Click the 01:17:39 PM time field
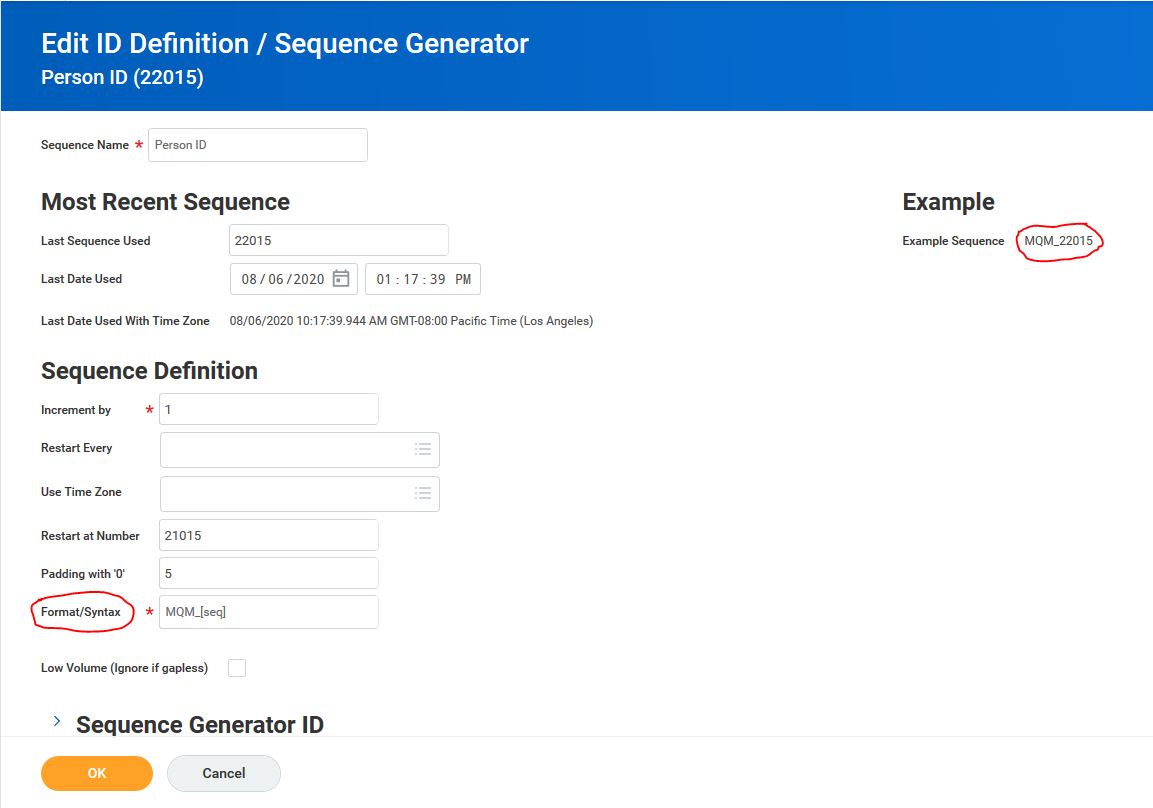This screenshot has height=808, width=1153. tap(423, 279)
